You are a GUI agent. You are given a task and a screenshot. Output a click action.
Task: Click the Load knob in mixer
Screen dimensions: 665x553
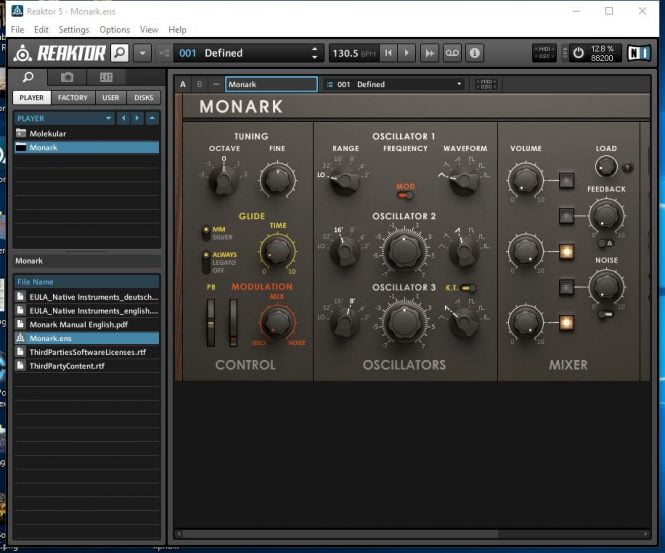click(606, 166)
